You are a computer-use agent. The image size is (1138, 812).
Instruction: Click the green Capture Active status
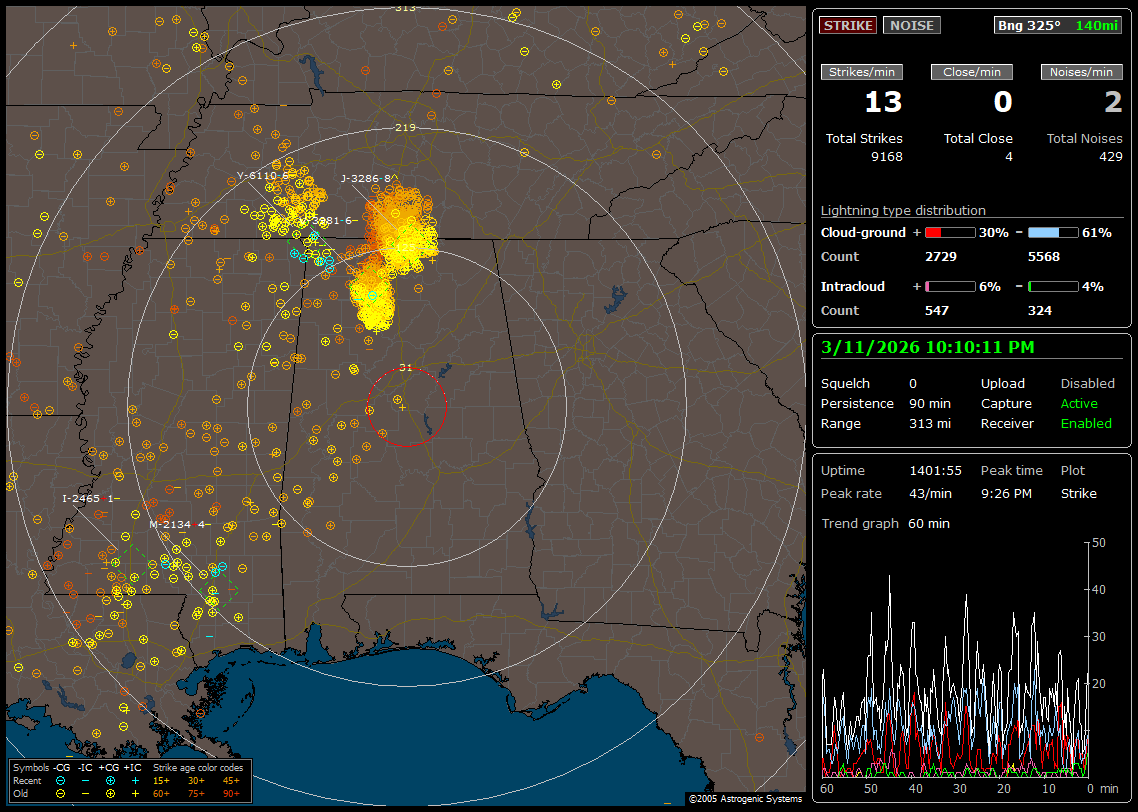pyautogui.click(x=1079, y=404)
